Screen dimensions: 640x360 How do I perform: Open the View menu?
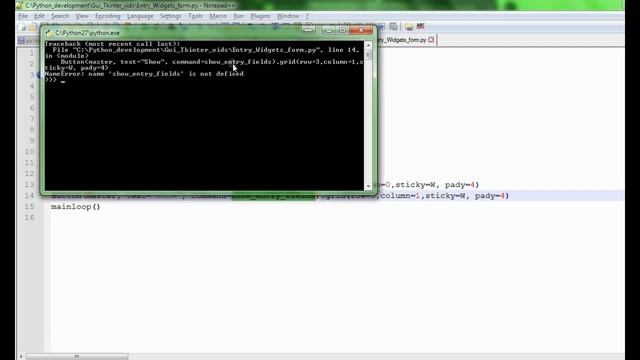[x=82, y=16]
